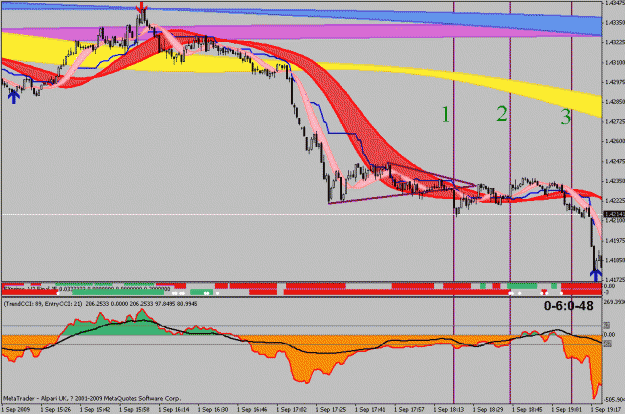Select the red down arrow at the price peak
The image size is (625, 414).
pos(141,7)
